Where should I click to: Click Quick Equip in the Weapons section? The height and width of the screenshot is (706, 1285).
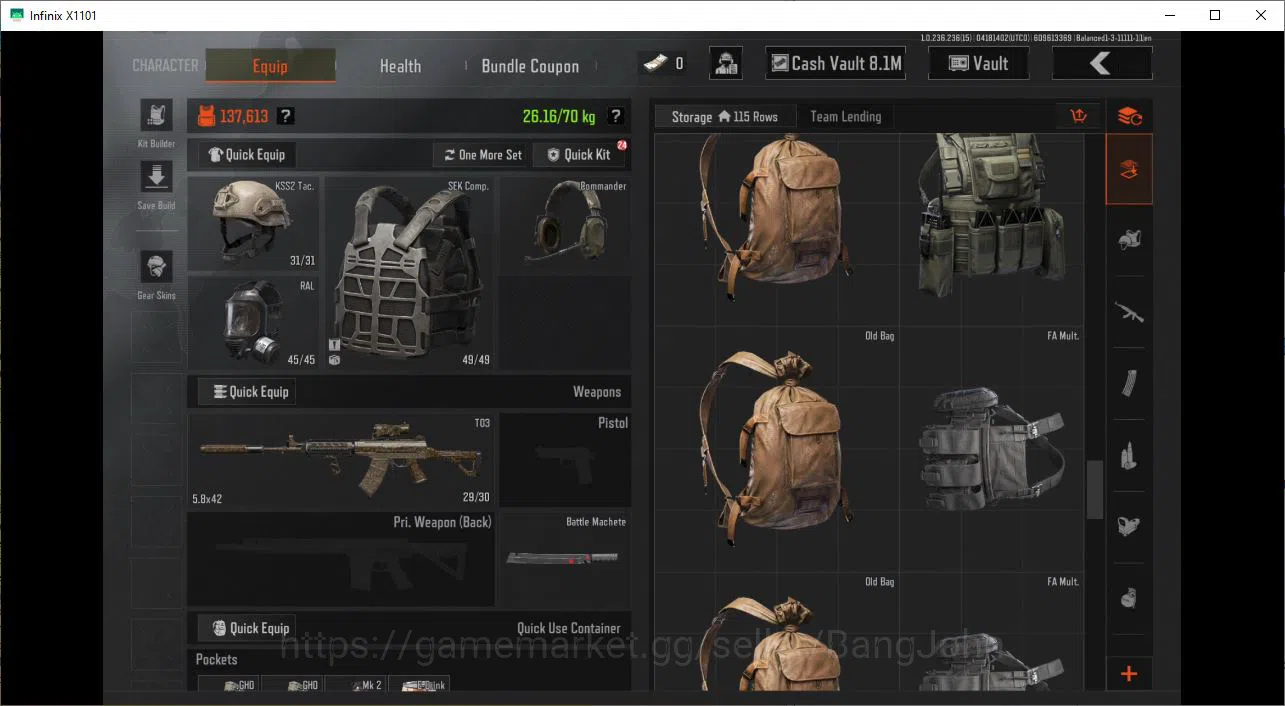[x=247, y=392]
